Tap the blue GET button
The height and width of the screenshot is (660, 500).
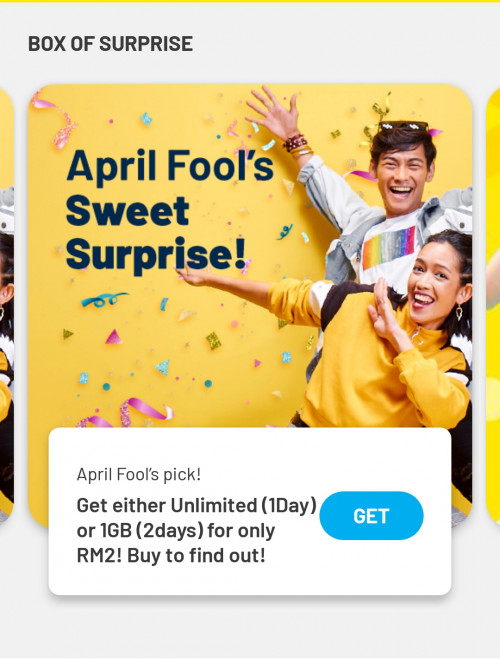coord(371,516)
